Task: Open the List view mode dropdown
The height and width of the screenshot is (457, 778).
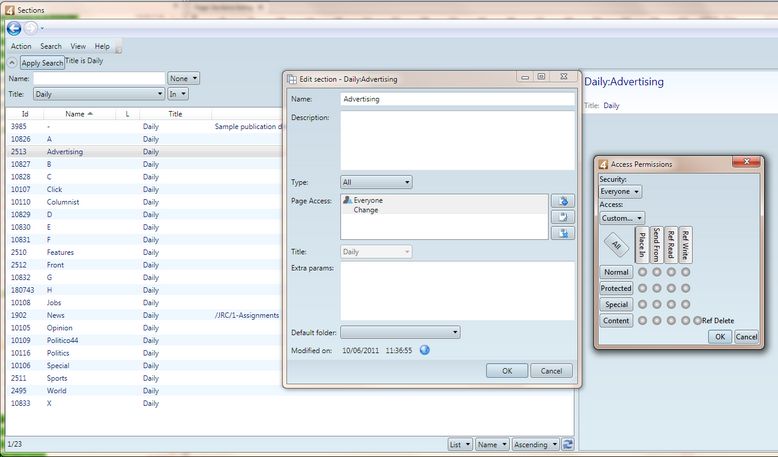Action: tap(460, 444)
